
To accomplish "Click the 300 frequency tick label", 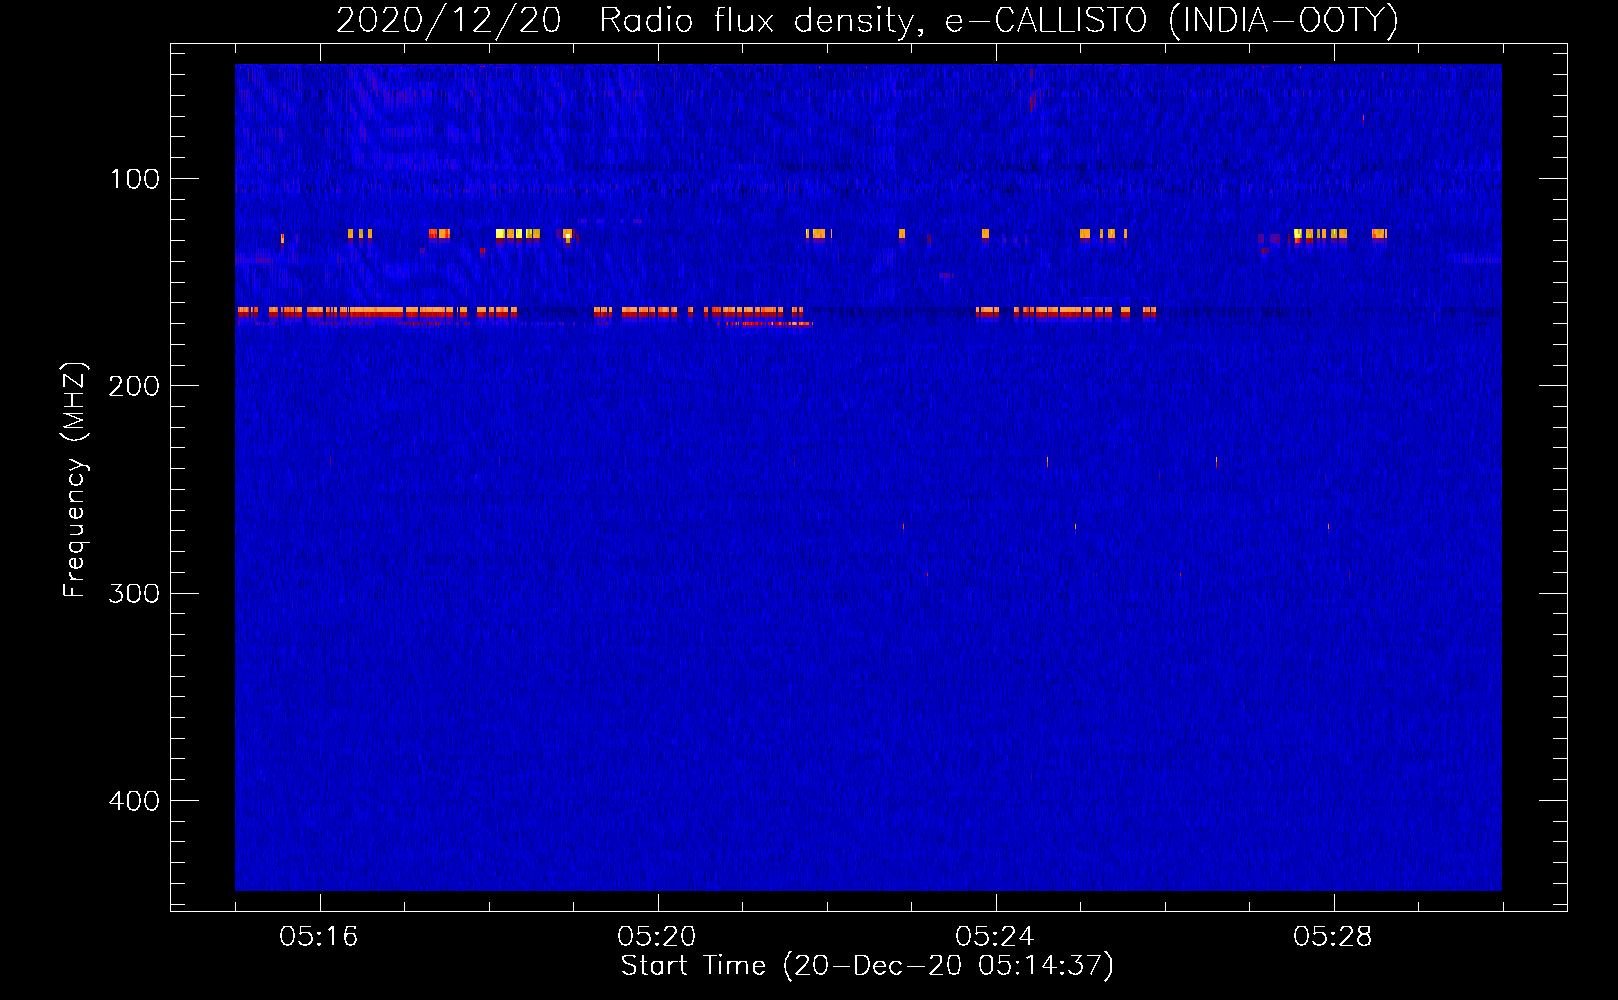I will pos(134,594).
